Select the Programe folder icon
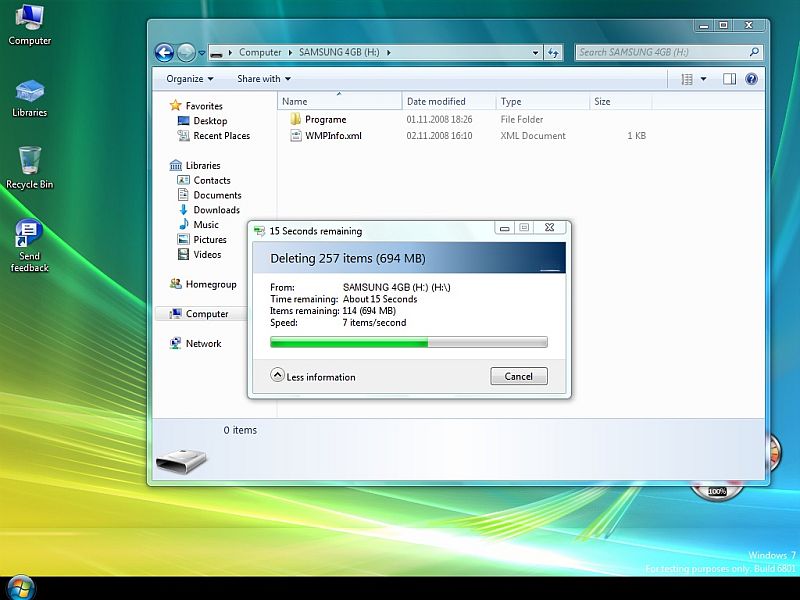Screen dimensions: 800x600 pos(295,119)
